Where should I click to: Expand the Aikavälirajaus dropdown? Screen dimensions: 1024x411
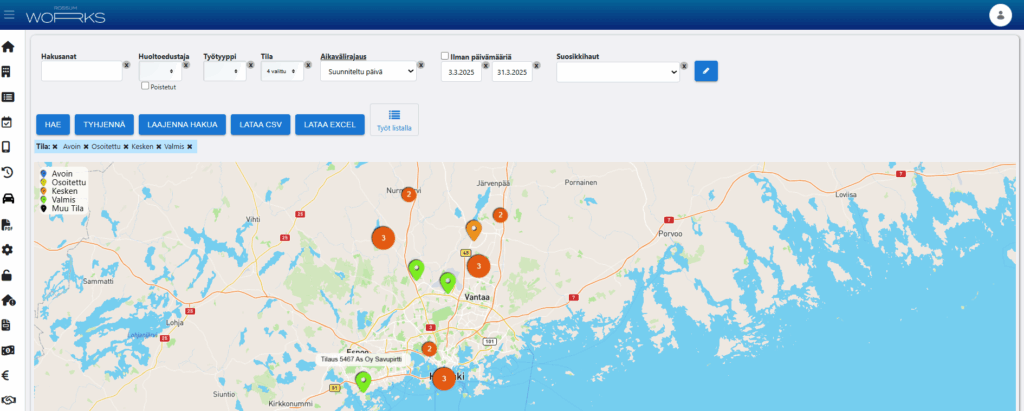coord(368,71)
